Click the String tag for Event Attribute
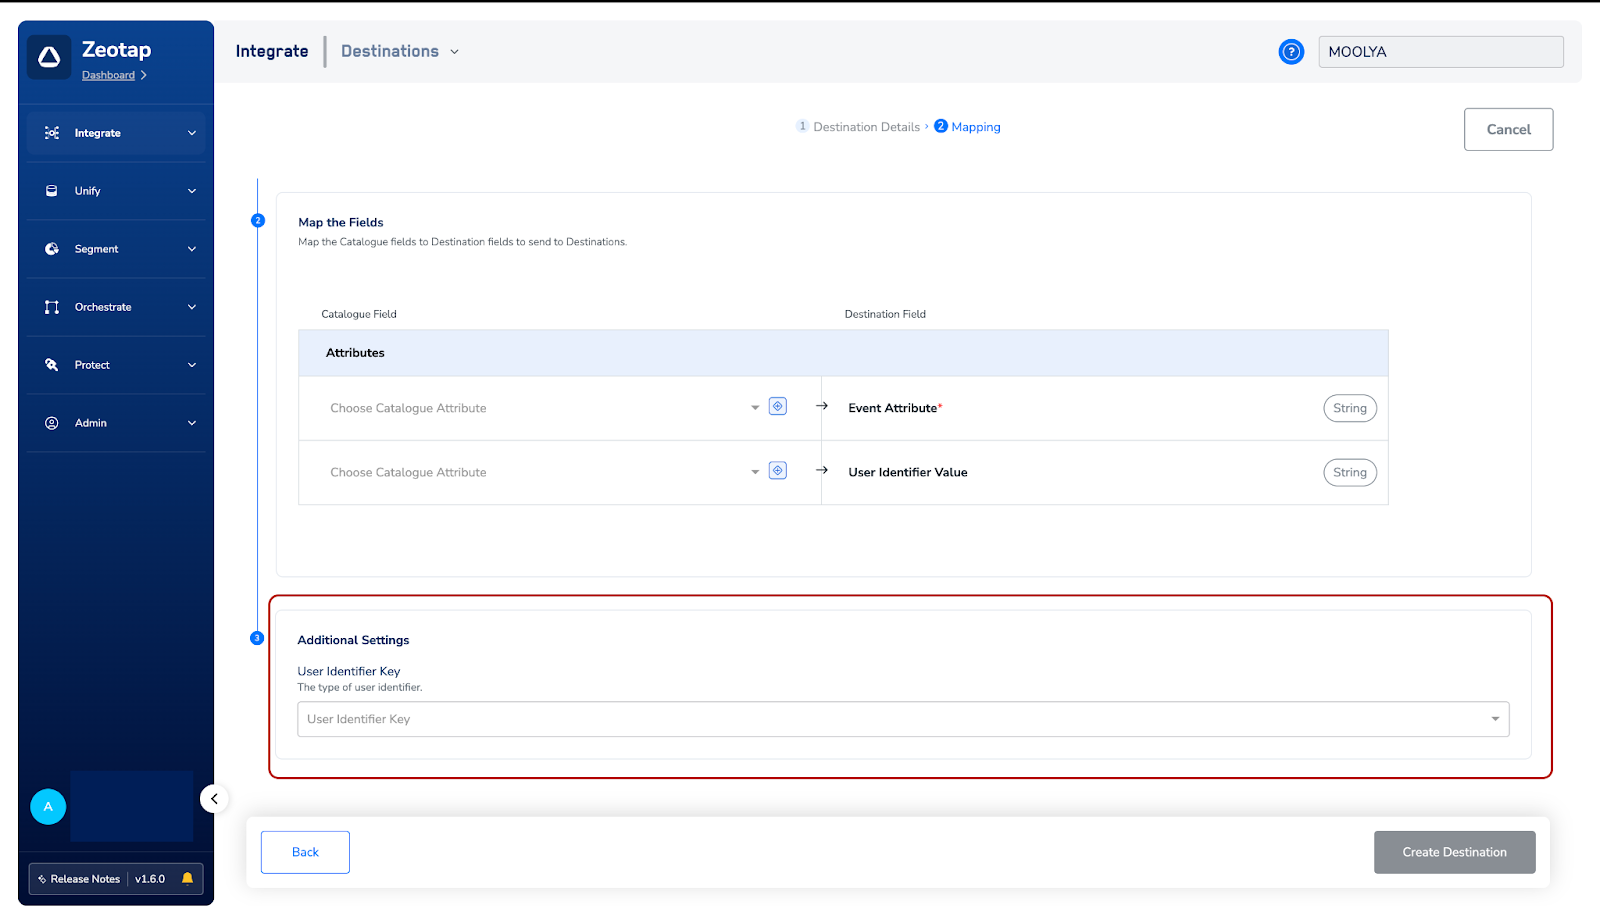Screen dimensions: 1600x923 point(1350,408)
